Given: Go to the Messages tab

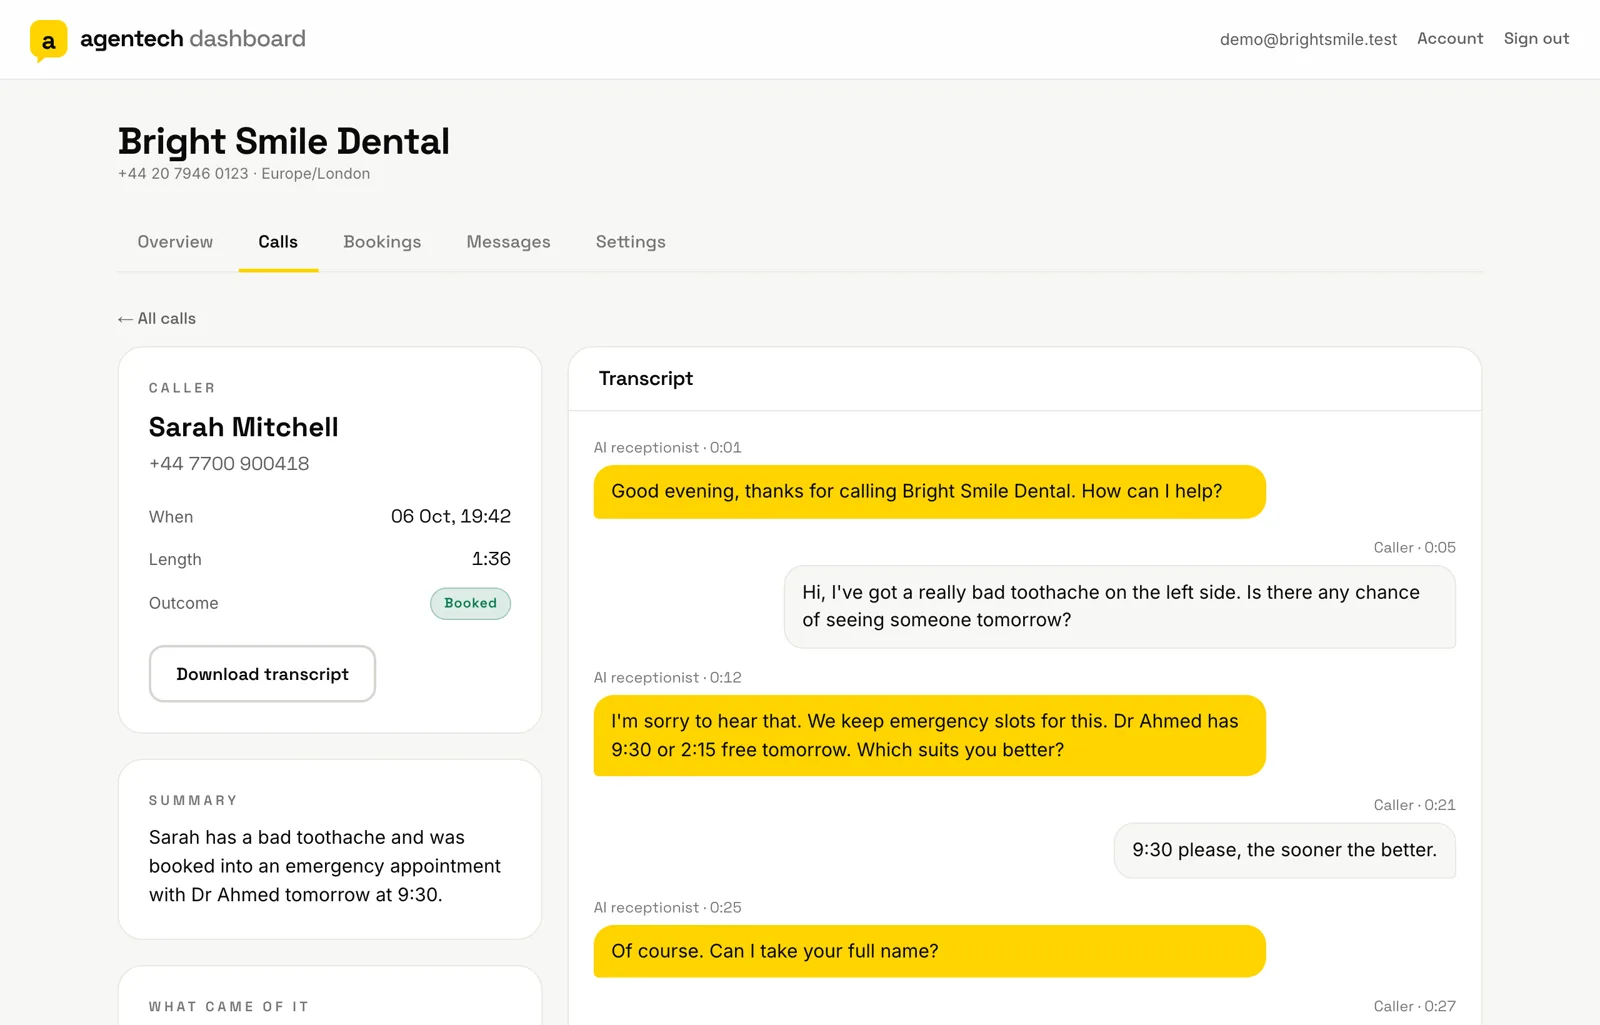Looking at the screenshot, I should click(508, 242).
